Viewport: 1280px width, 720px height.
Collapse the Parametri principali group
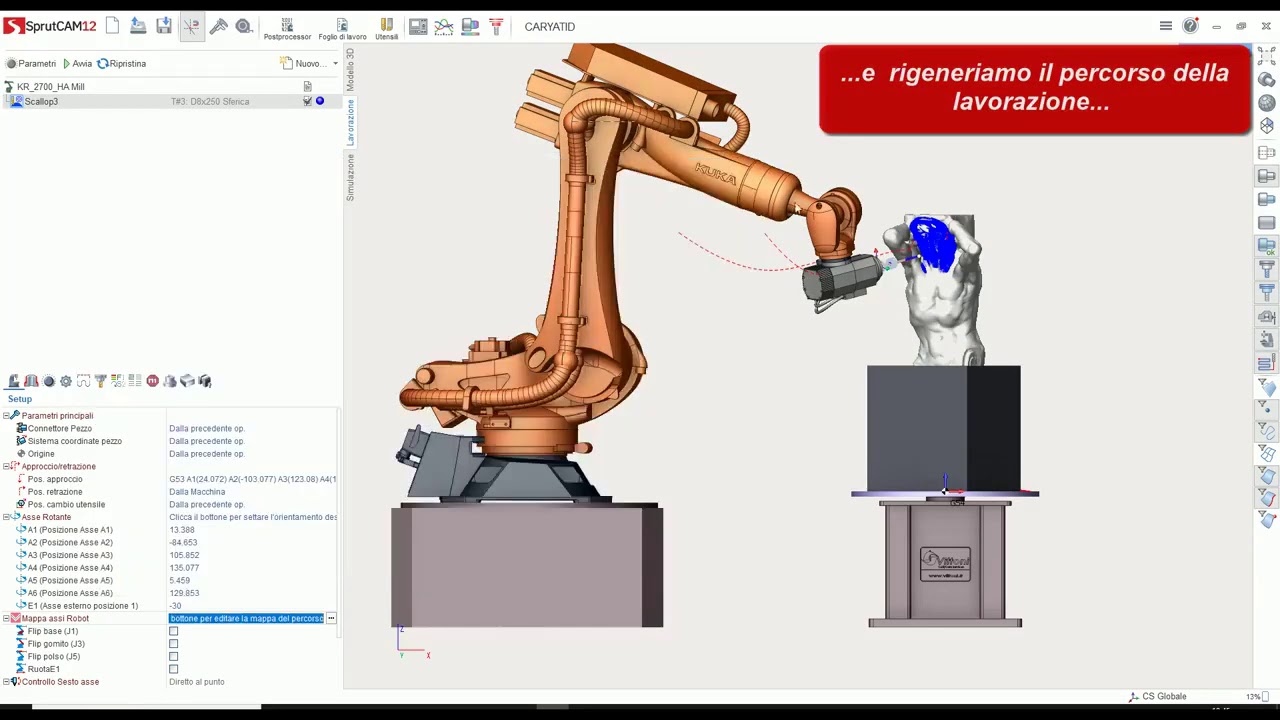(x=6, y=415)
